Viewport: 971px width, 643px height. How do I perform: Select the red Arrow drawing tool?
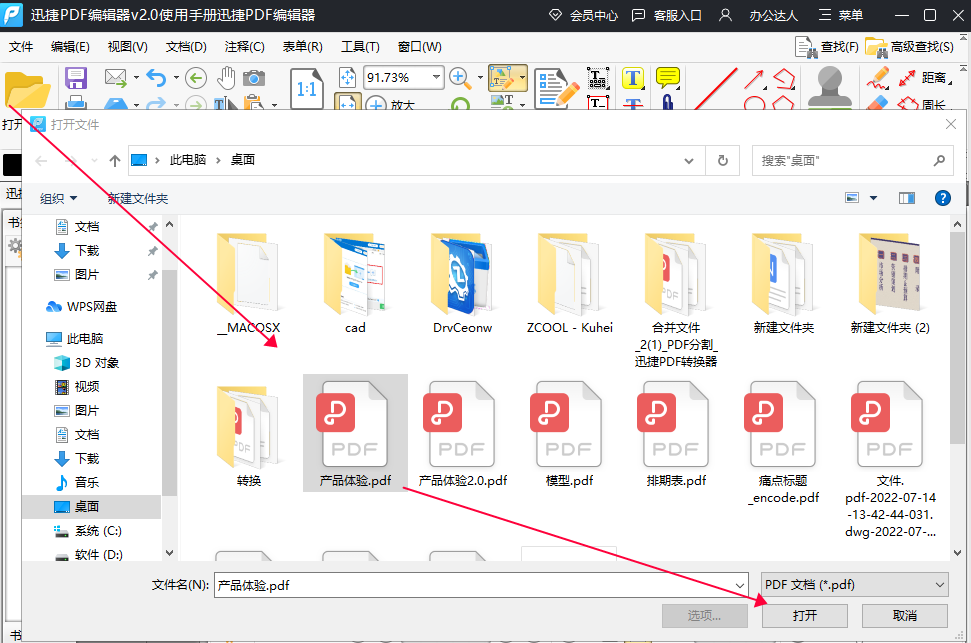point(754,79)
